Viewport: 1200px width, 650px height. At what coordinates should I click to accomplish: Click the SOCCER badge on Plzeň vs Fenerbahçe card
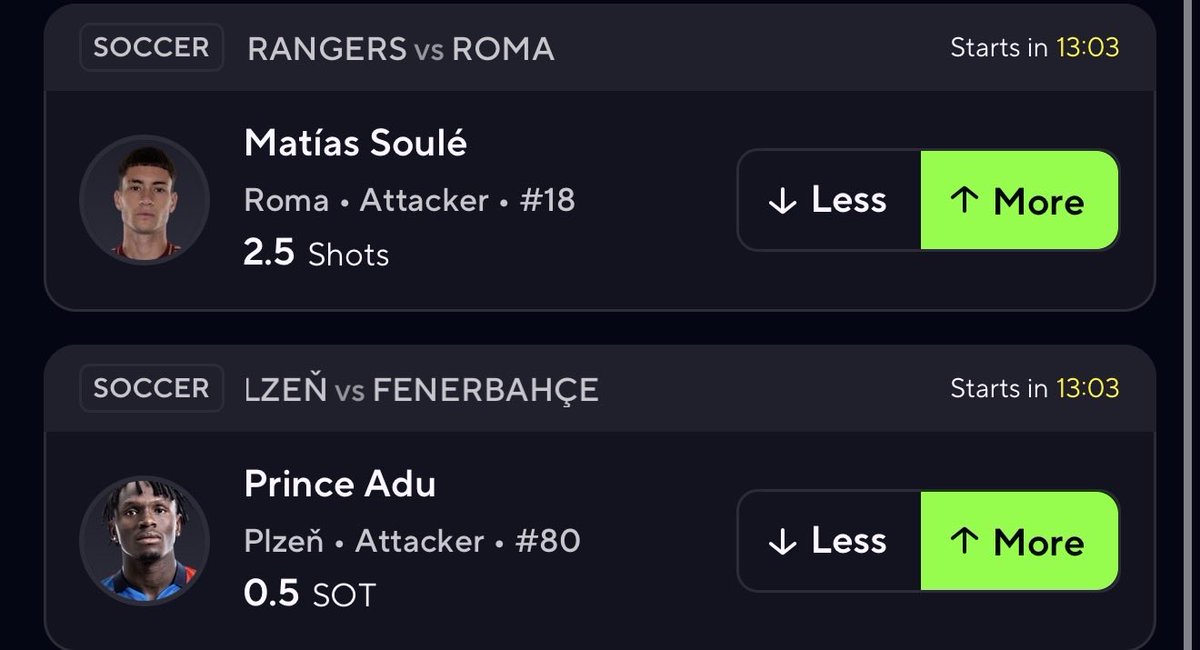(x=151, y=389)
